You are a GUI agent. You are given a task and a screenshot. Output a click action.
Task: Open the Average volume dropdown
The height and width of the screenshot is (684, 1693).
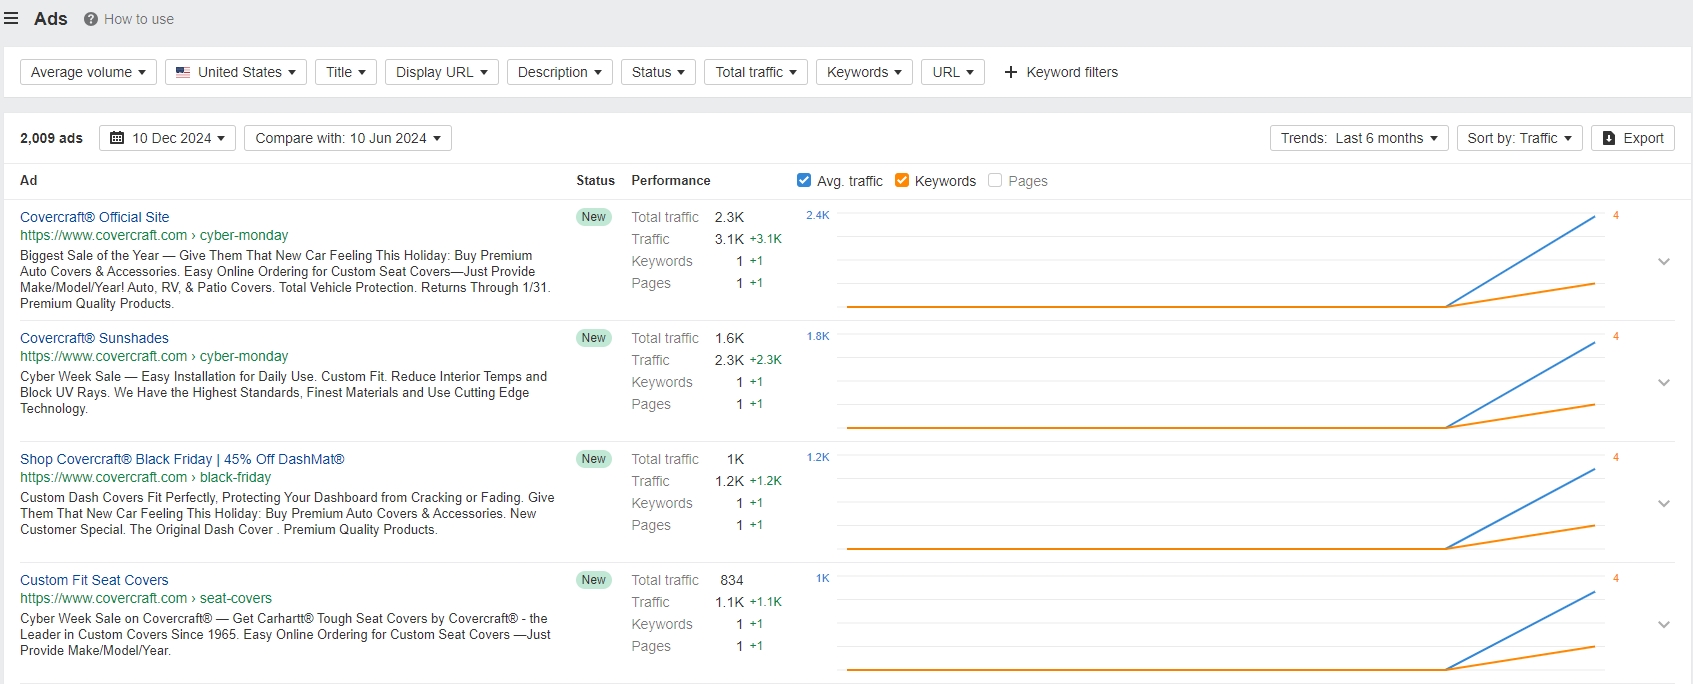coord(88,72)
